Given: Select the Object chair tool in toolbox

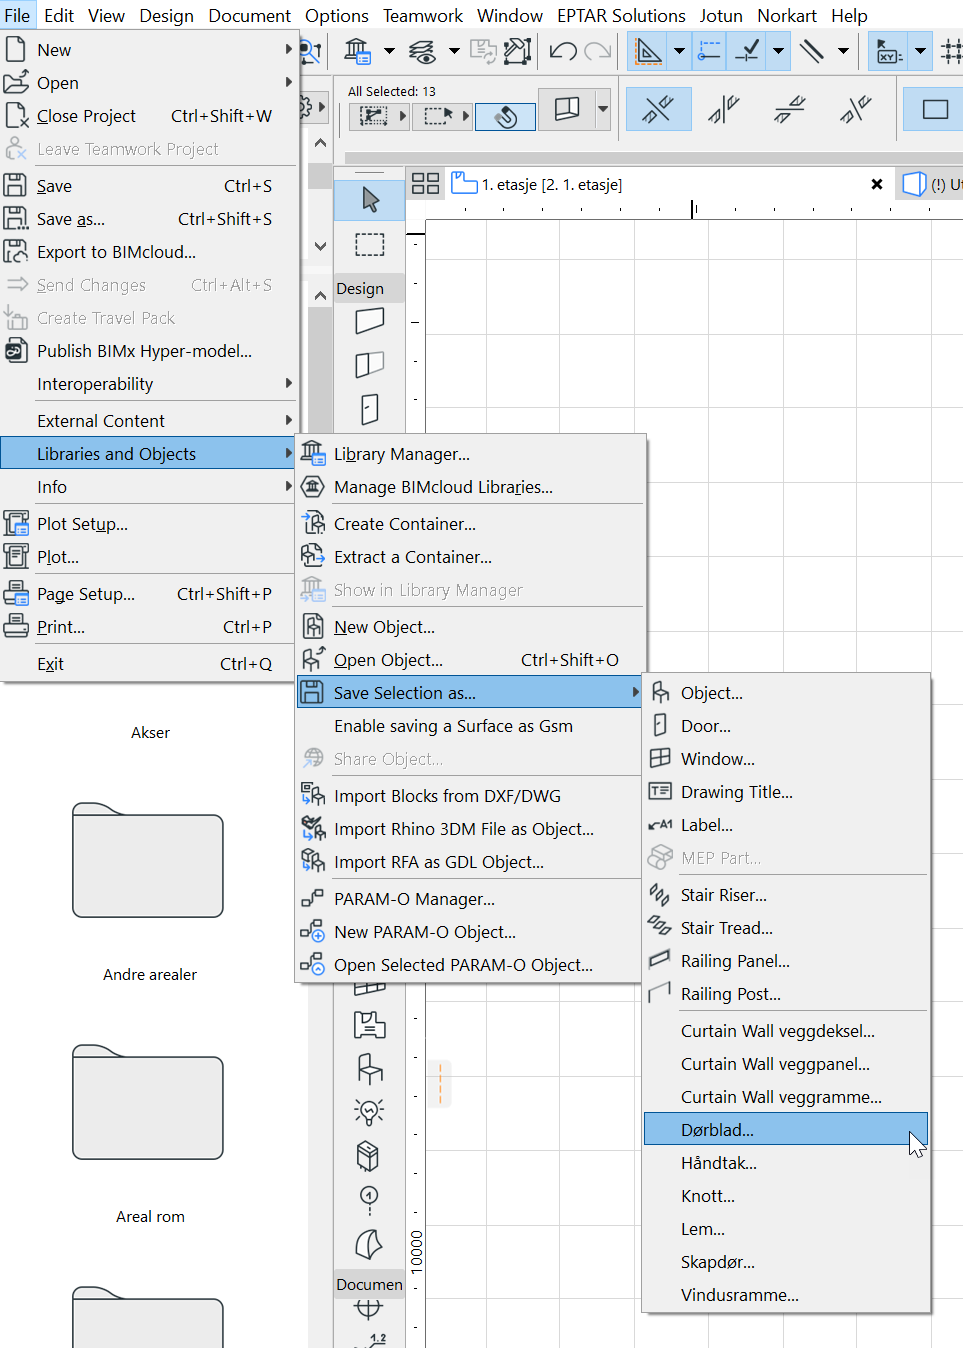Looking at the screenshot, I should coord(370,1069).
